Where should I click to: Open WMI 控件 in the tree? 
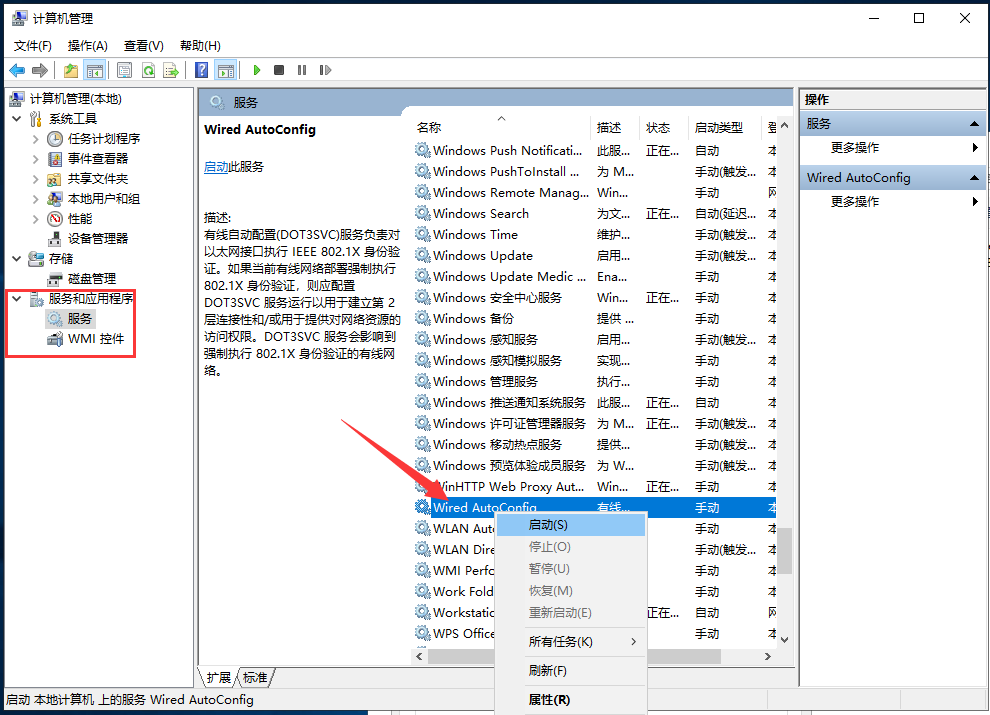point(96,339)
